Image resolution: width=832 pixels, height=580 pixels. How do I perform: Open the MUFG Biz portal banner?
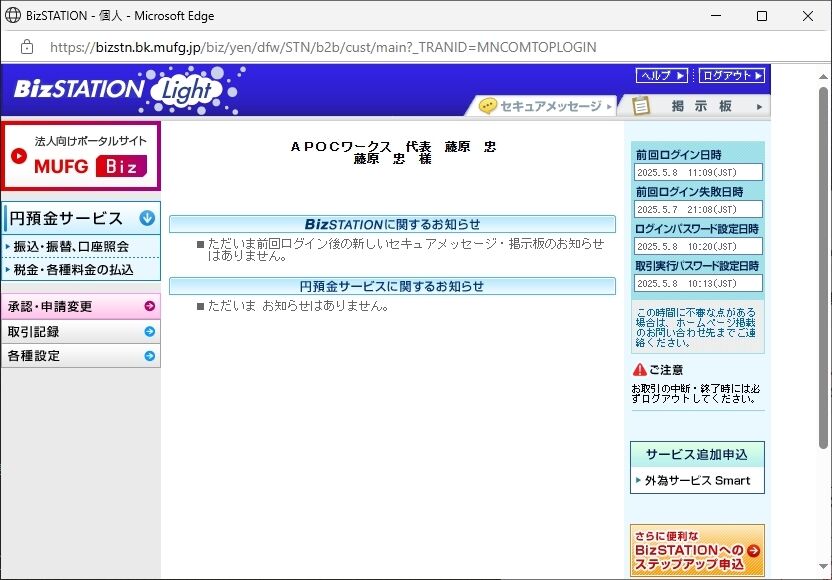click(x=81, y=156)
